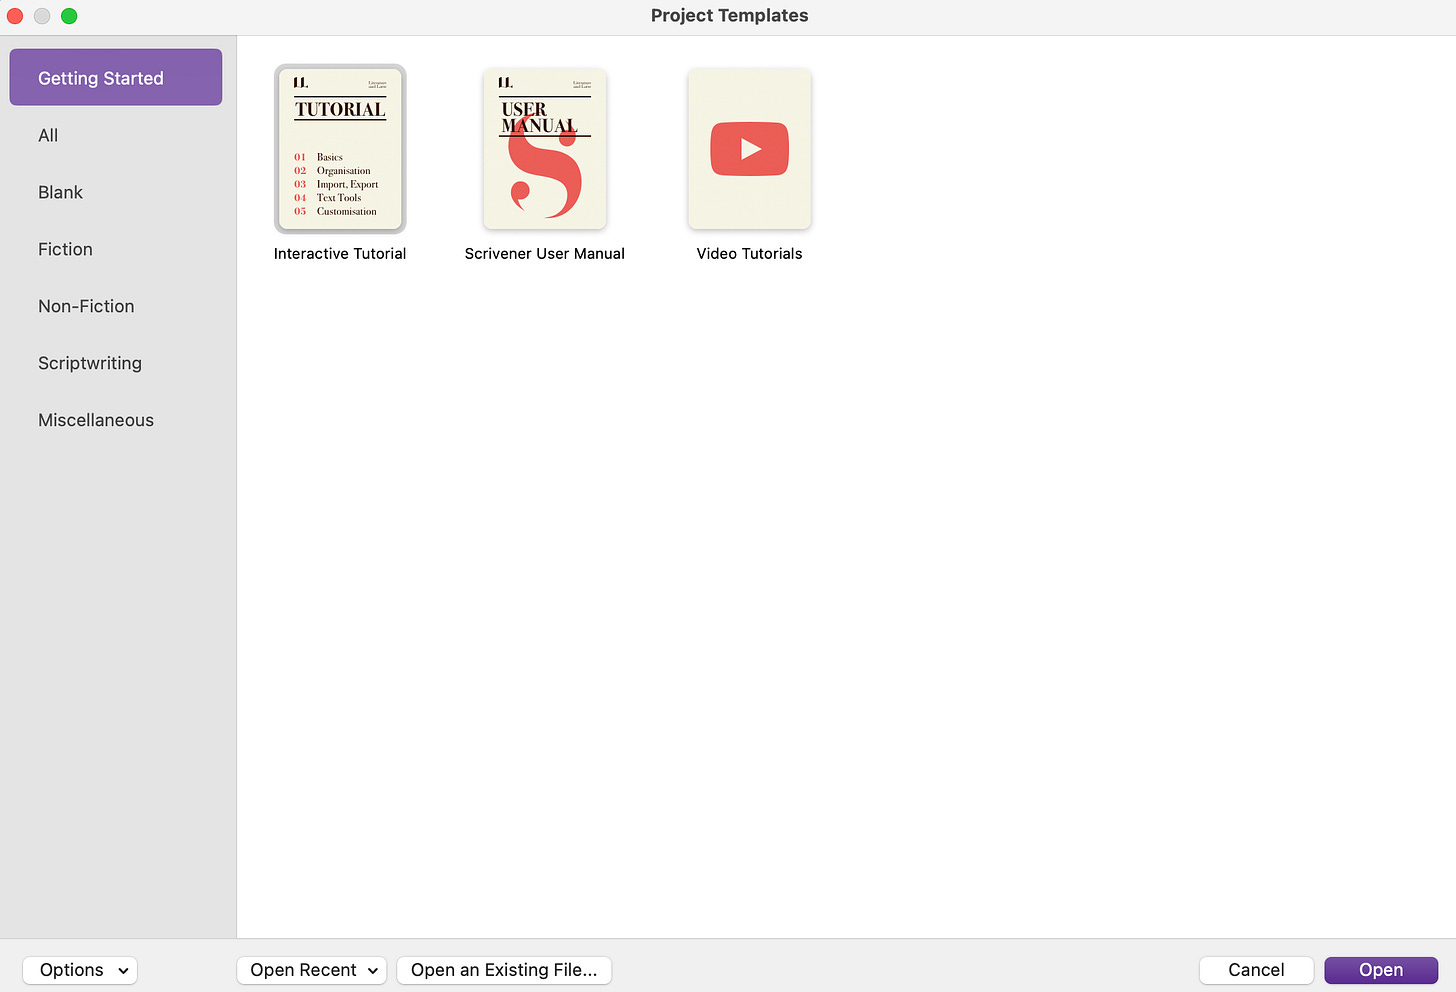This screenshot has height=992, width=1456.
Task: Select the Scrivener User Manual icon
Action: (545, 149)
